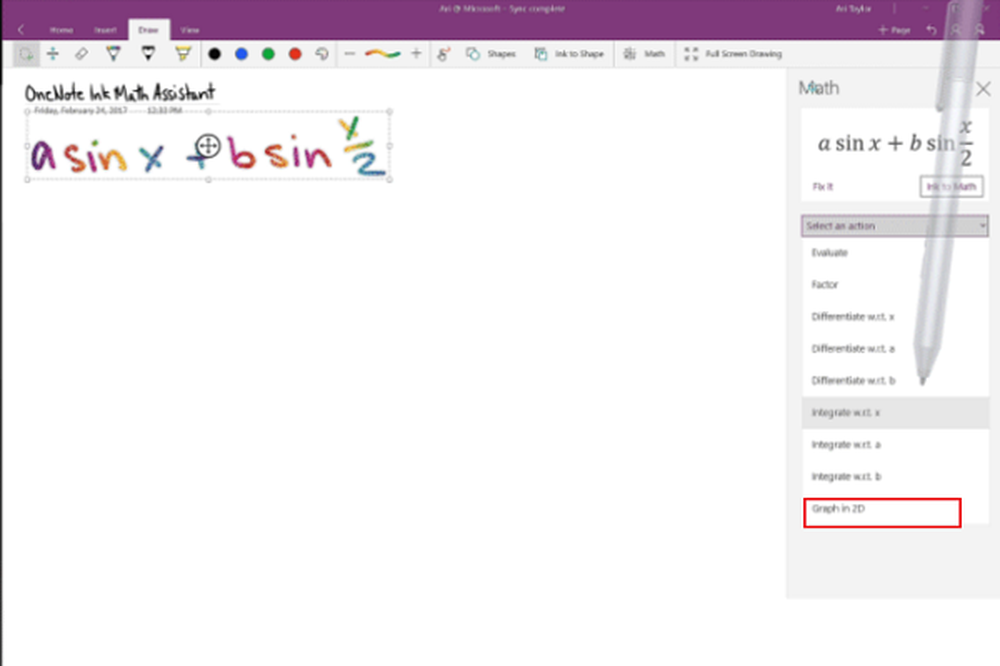Enable Ink to Shape conversion

click(569, 54)
